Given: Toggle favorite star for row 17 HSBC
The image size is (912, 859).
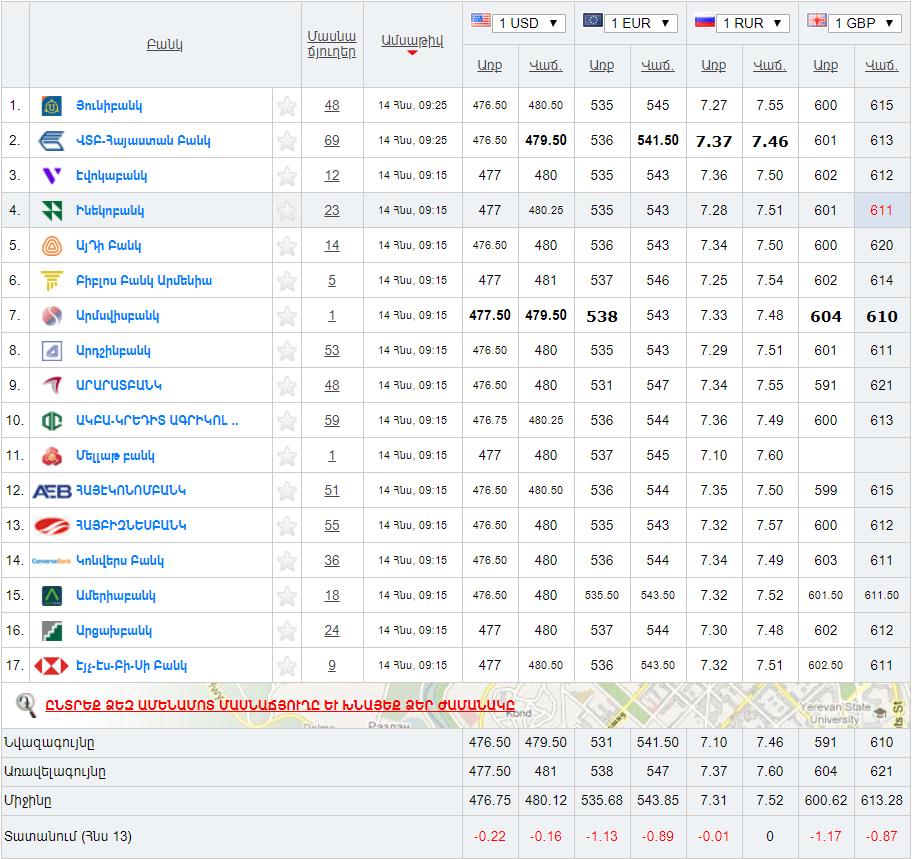Looking at the screenshot, I should point(287,666).
